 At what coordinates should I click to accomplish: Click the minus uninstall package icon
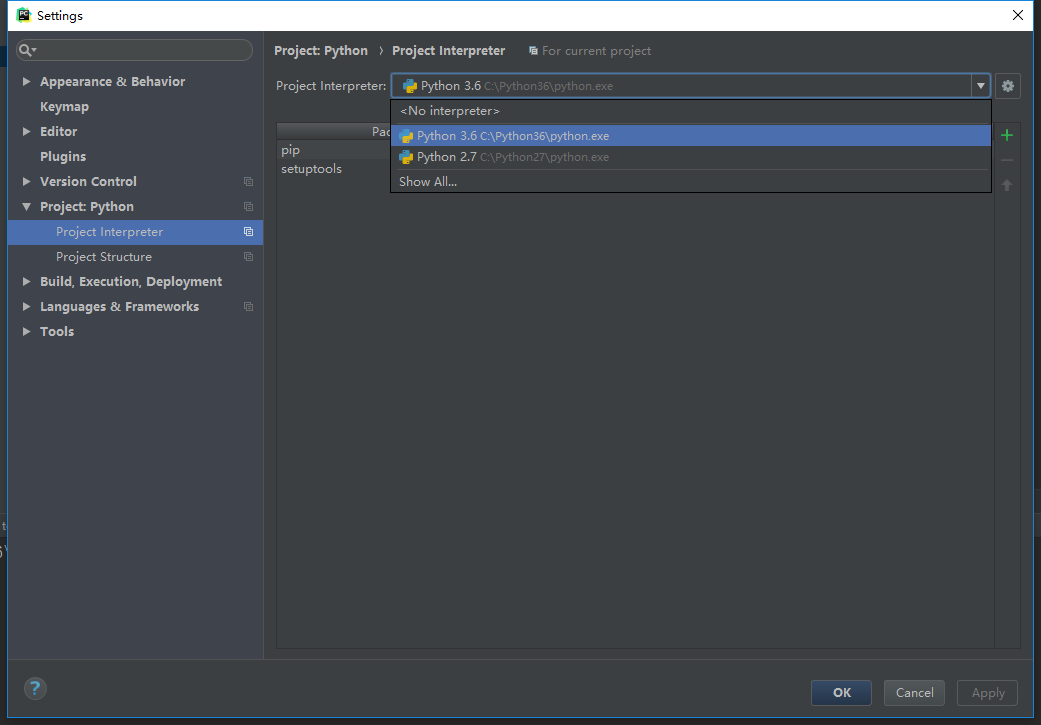coord(1006,160)
